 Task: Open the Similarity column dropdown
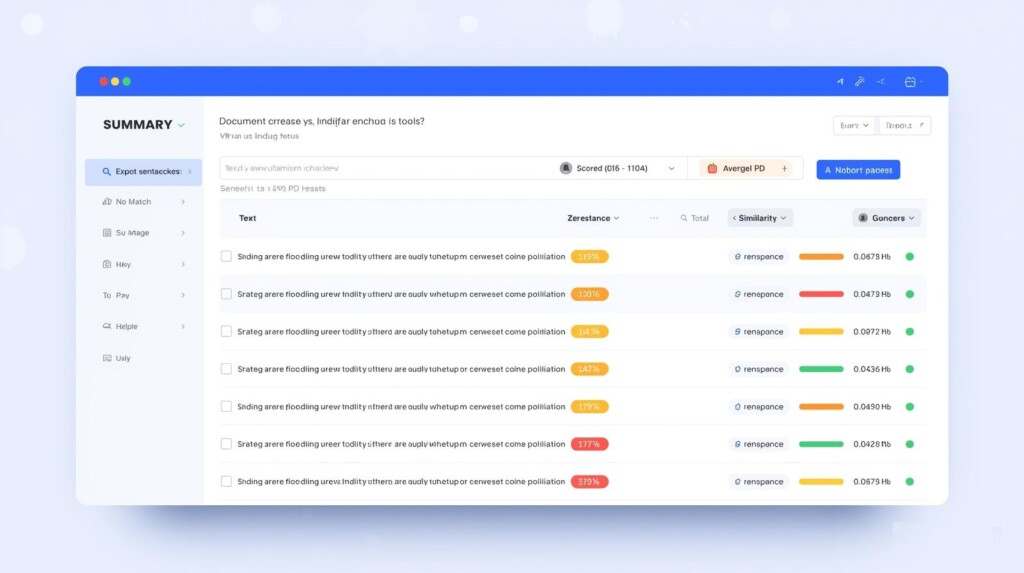[760, 218]
